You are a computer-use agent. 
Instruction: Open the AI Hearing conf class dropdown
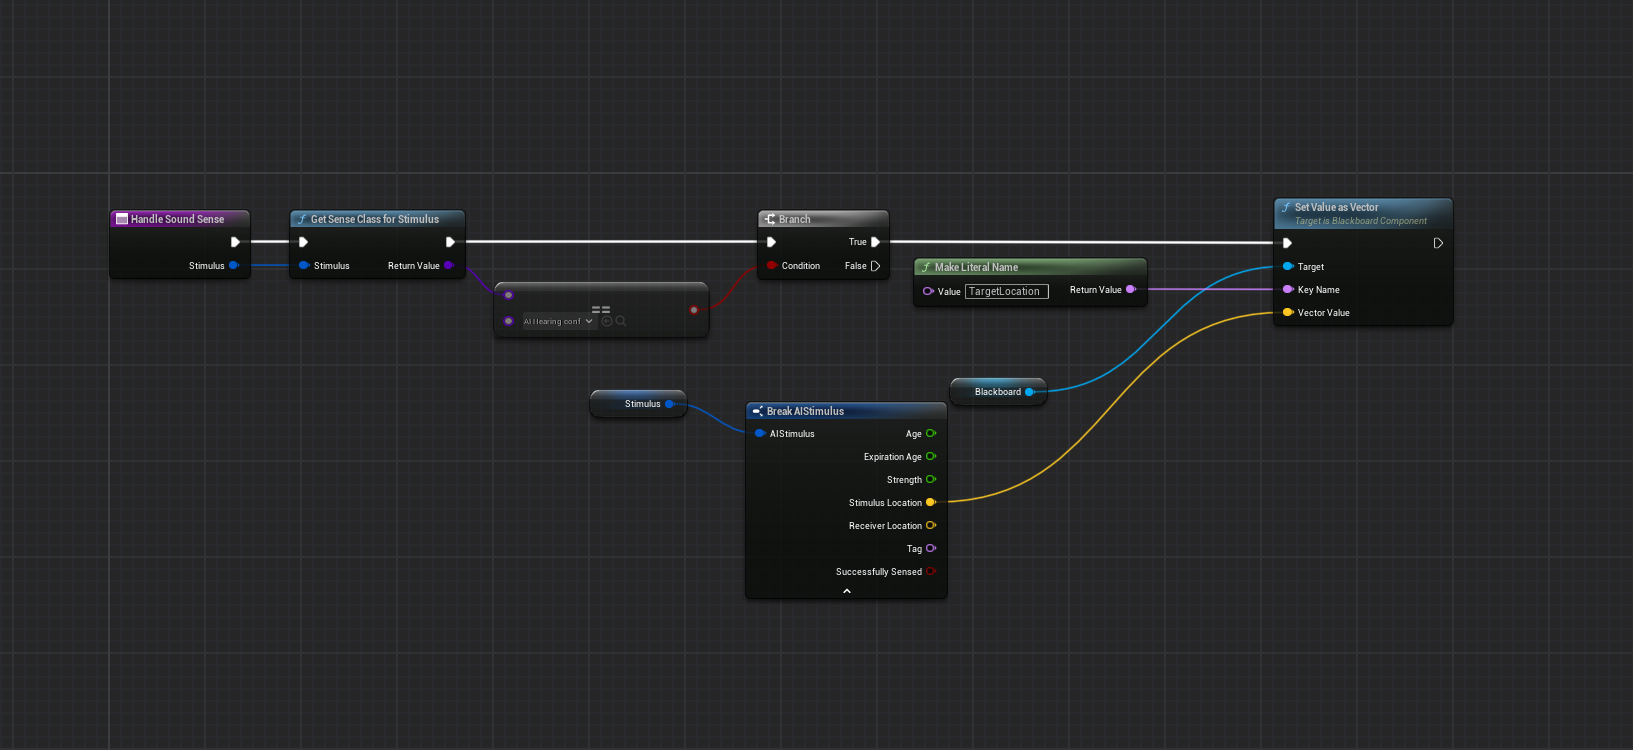tap(559, 322)
